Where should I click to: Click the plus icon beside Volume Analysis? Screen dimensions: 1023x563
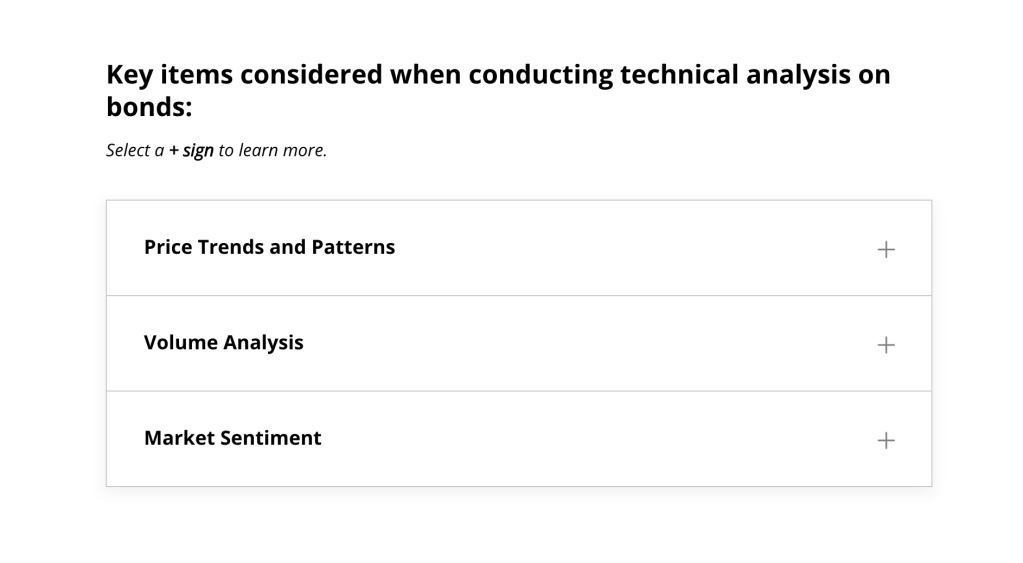pyautogui.click(x=885, y=344)
